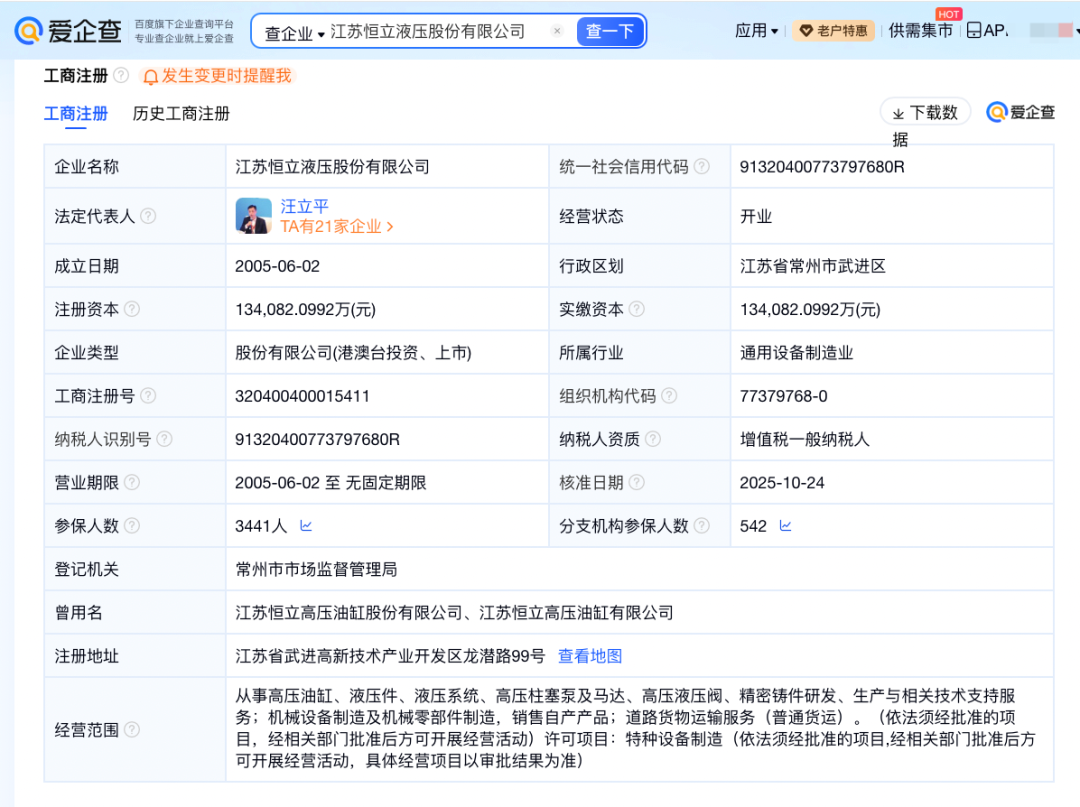Clear the search box with X icon
The image size is (1080, 807).
(557, 31)
